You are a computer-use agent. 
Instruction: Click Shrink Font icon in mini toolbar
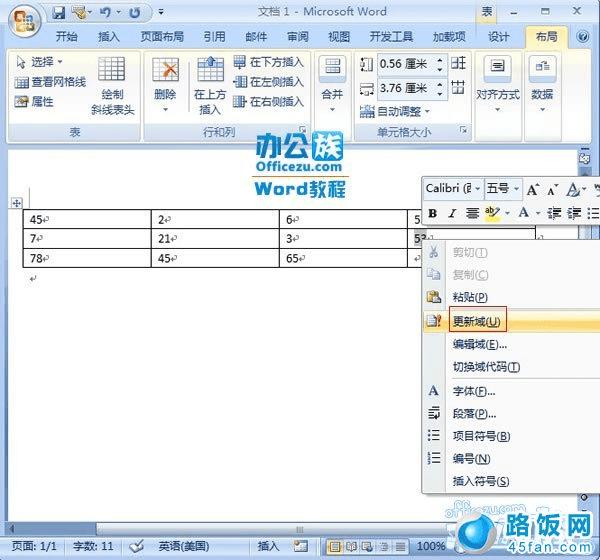pos(552,189)
